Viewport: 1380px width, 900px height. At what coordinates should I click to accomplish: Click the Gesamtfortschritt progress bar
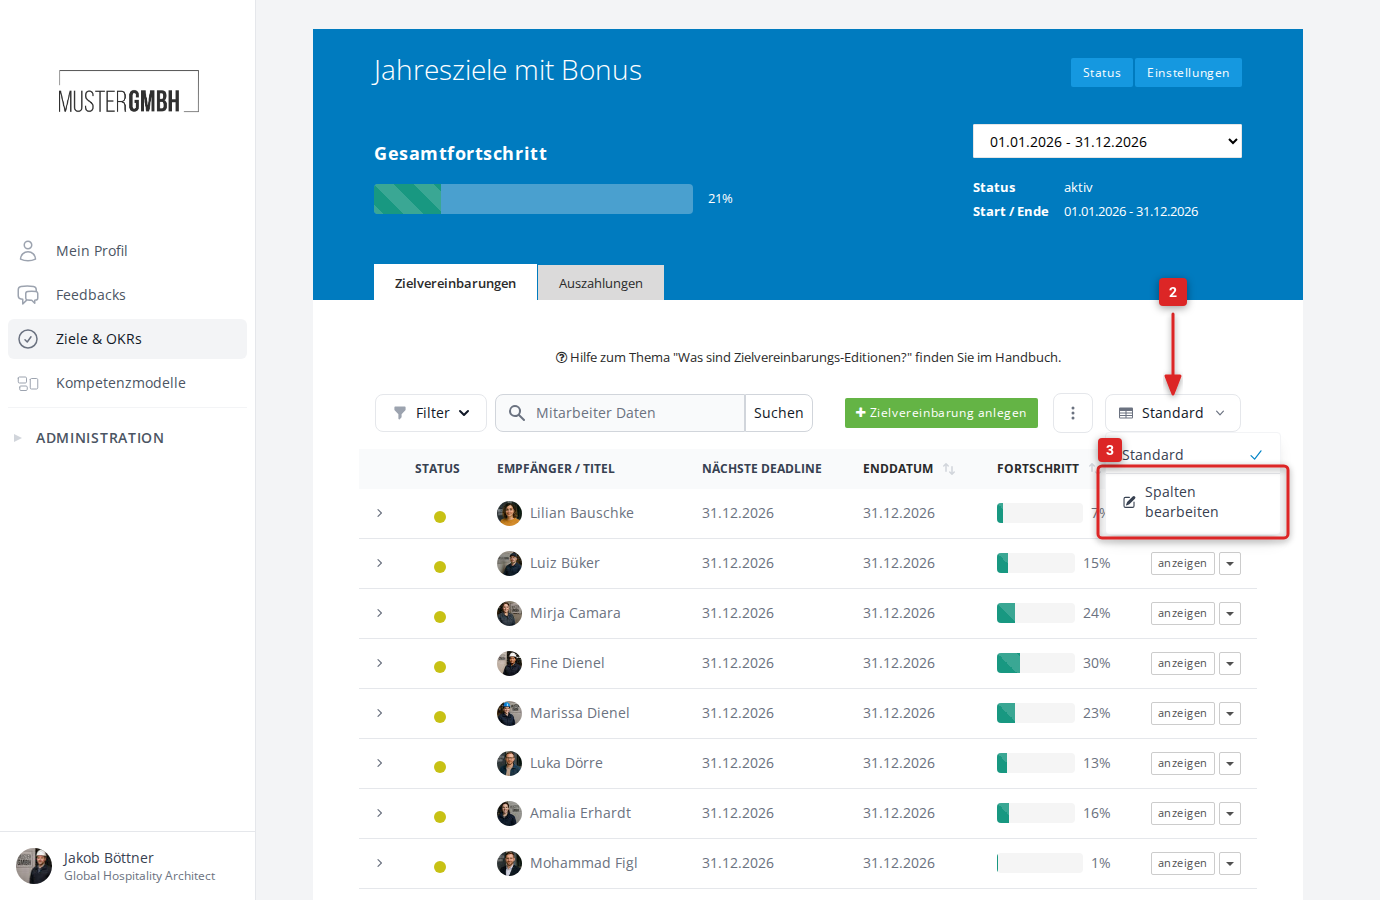tap(533, 199)
